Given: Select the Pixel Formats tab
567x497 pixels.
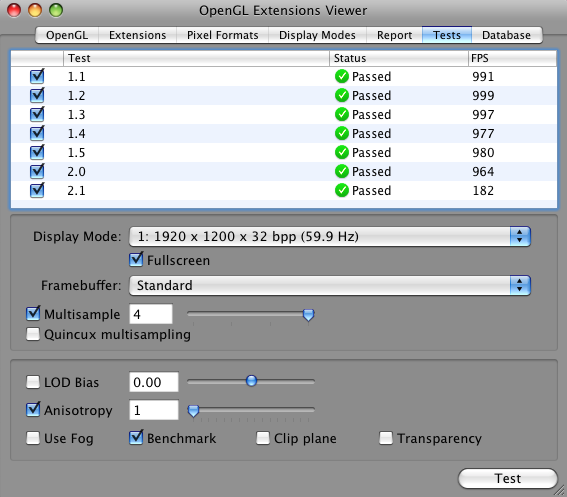Looking at the screenshot, I should tap(222, 35).
